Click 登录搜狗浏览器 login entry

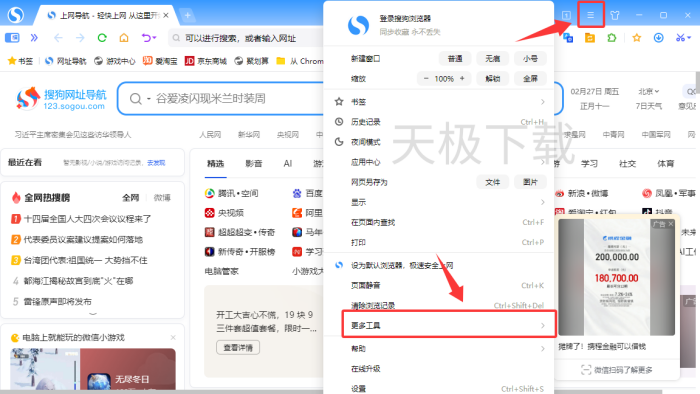404,18
